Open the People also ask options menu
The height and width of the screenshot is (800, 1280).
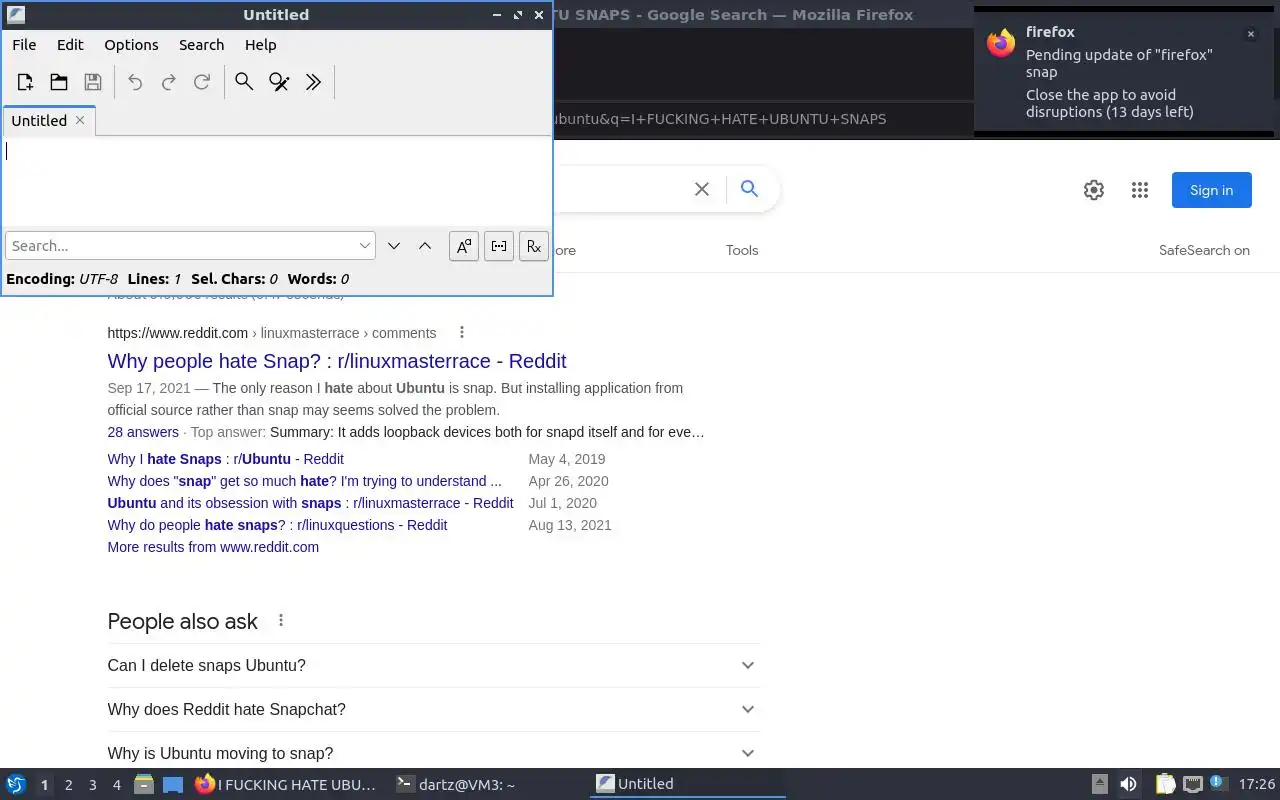click(x=281, y=620)
